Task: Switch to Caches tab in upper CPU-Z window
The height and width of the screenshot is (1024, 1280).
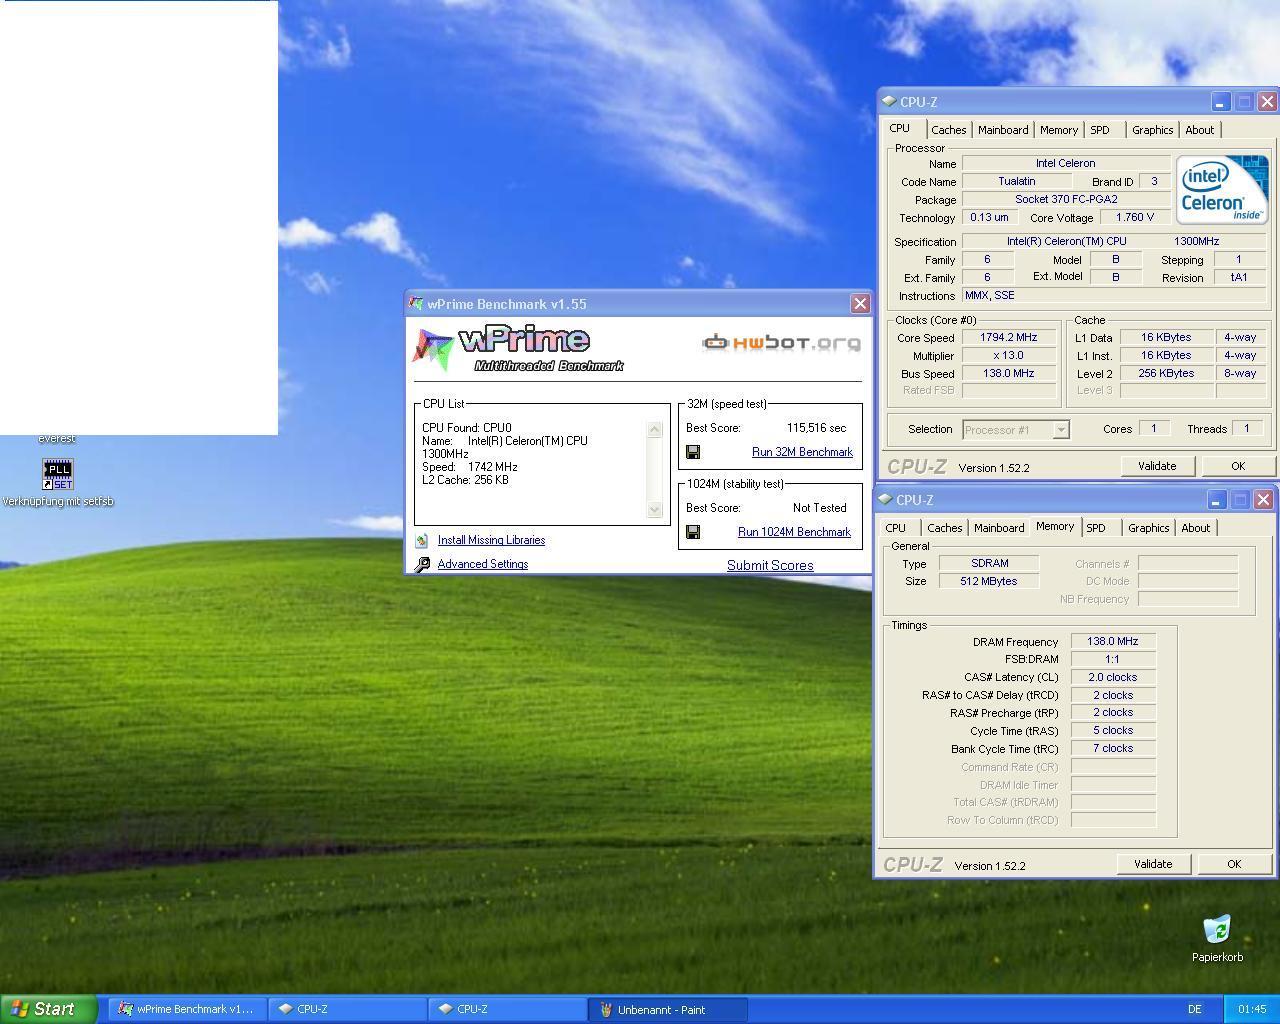Action: point(949,130)
